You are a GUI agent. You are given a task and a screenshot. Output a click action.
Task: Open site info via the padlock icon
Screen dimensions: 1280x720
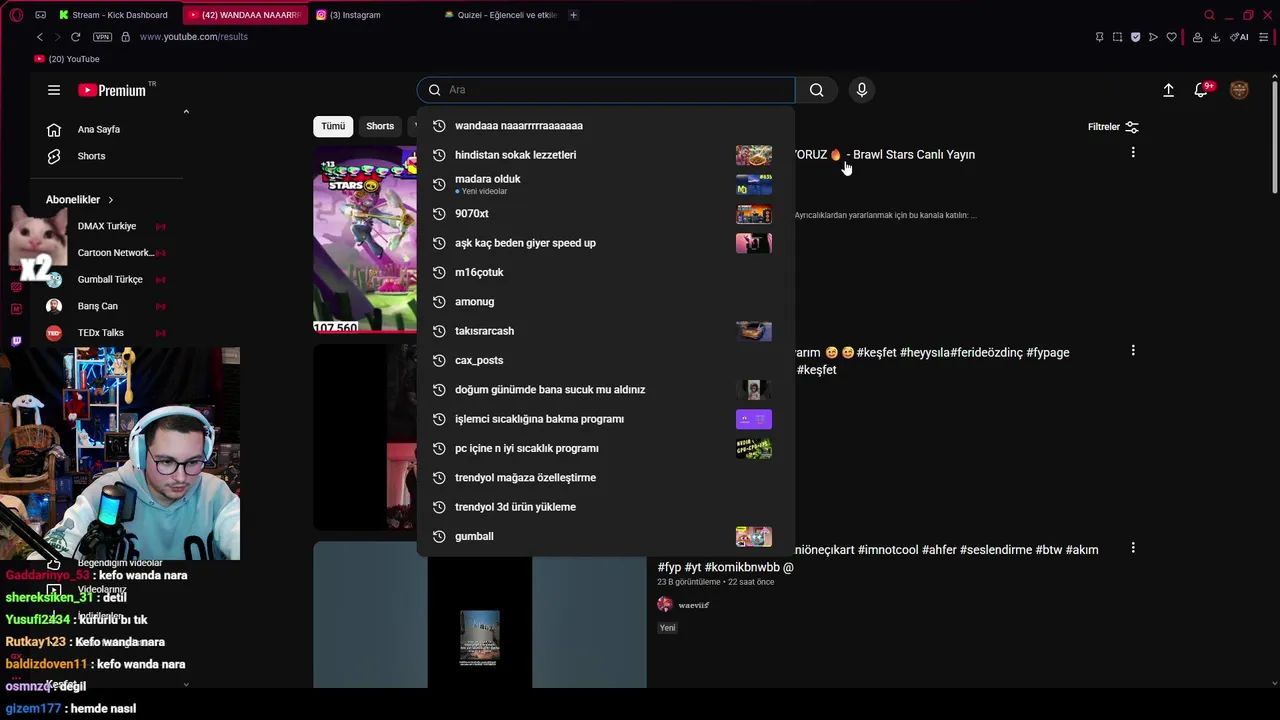(x=125, y=37)
